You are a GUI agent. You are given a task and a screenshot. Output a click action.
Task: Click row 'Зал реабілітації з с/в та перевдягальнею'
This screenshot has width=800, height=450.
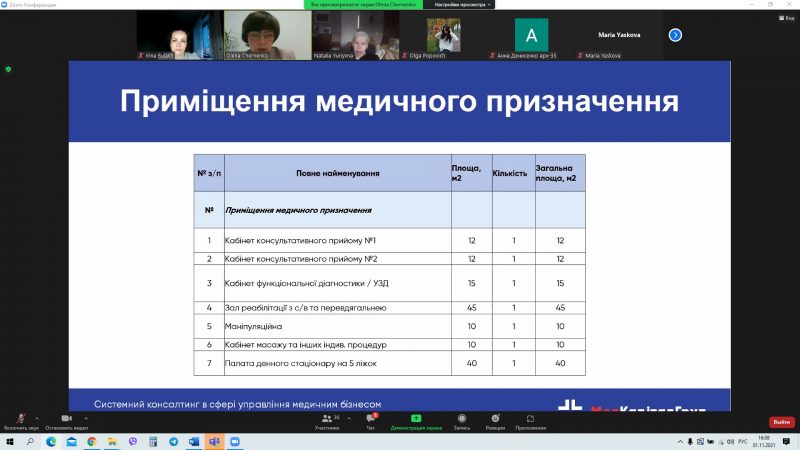(389, 308)
